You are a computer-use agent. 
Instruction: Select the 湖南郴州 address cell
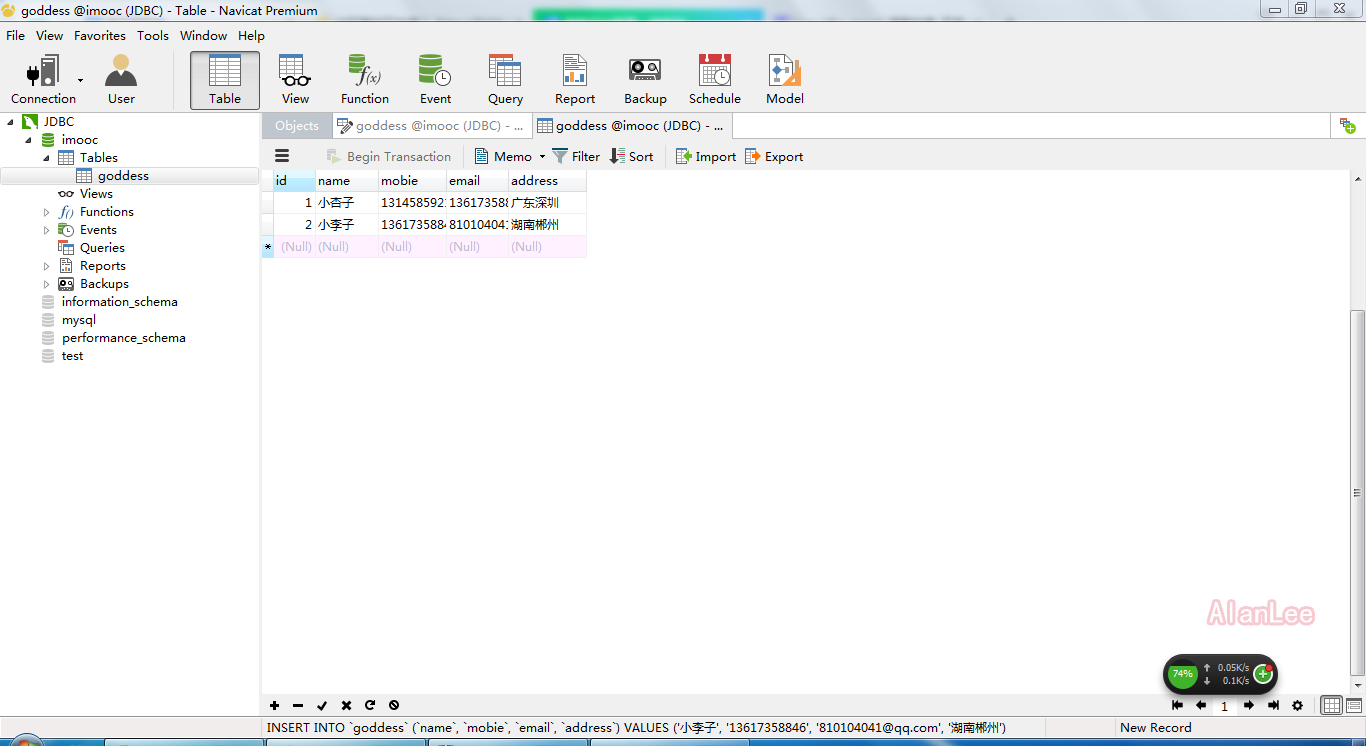pos(547,225)
